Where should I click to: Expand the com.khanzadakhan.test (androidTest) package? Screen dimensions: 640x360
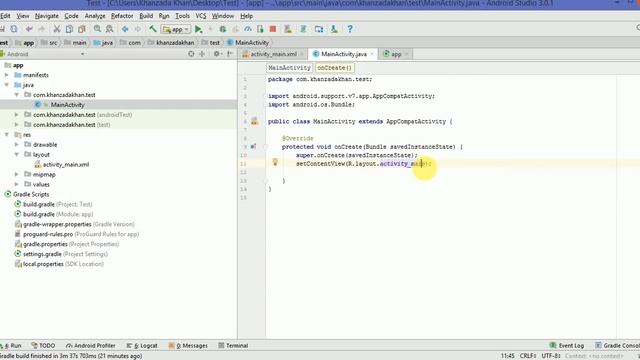point(17,115)
